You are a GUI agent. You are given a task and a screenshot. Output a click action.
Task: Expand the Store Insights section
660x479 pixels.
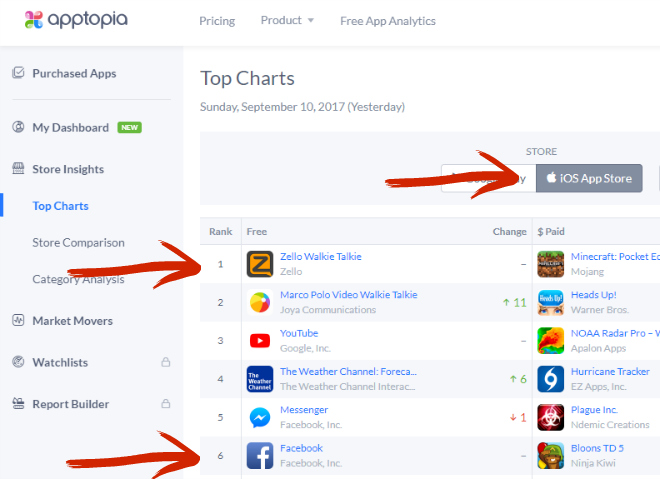click(x=67, y=169)
